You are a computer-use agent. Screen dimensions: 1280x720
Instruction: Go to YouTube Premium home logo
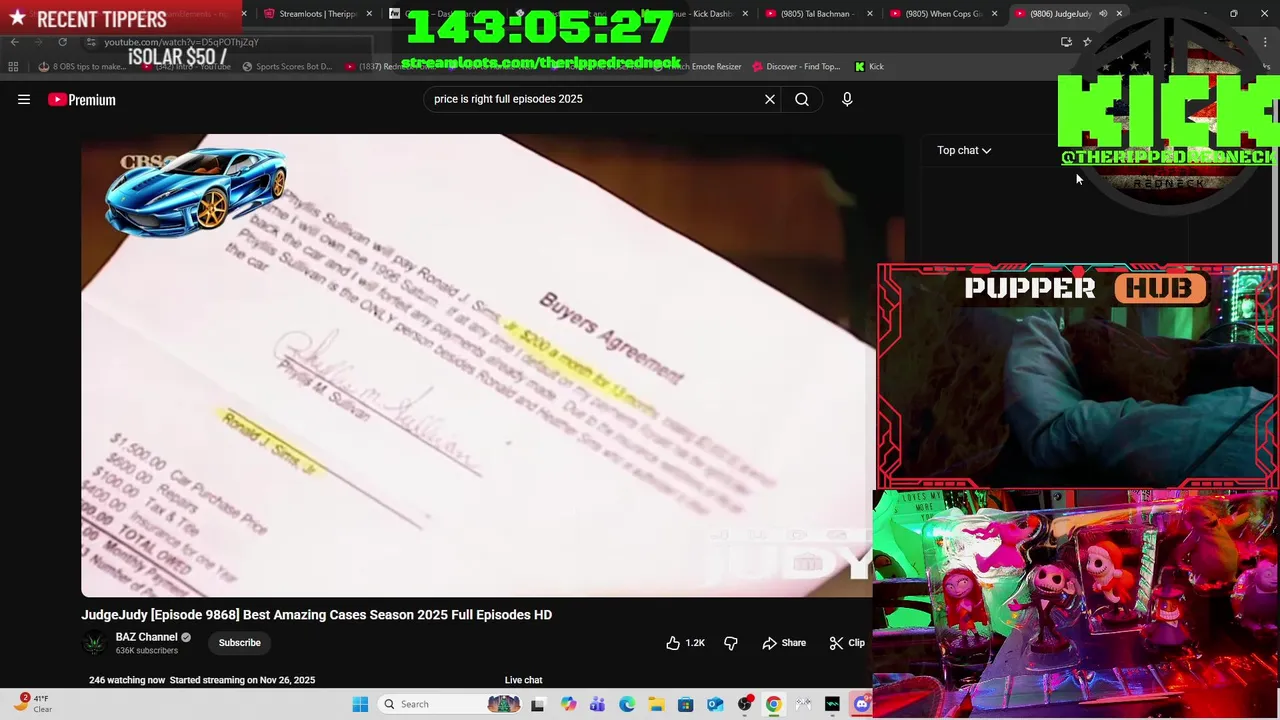point(82,99)
